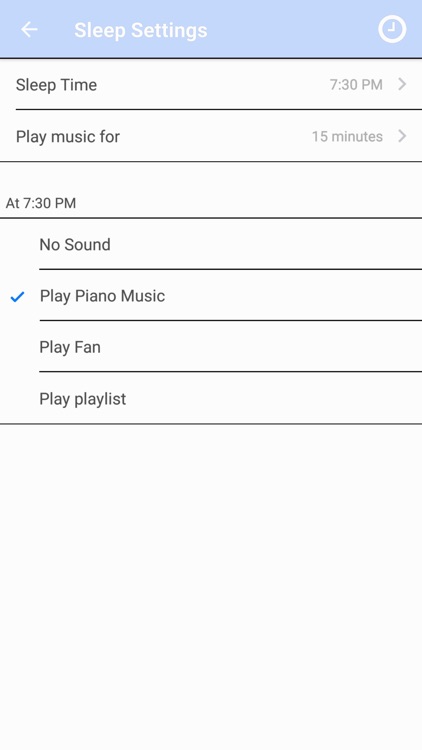Tap empty space left of Play playlist
Image resolution: width=422 pixels, height=750 pixels.
[19, 398]
